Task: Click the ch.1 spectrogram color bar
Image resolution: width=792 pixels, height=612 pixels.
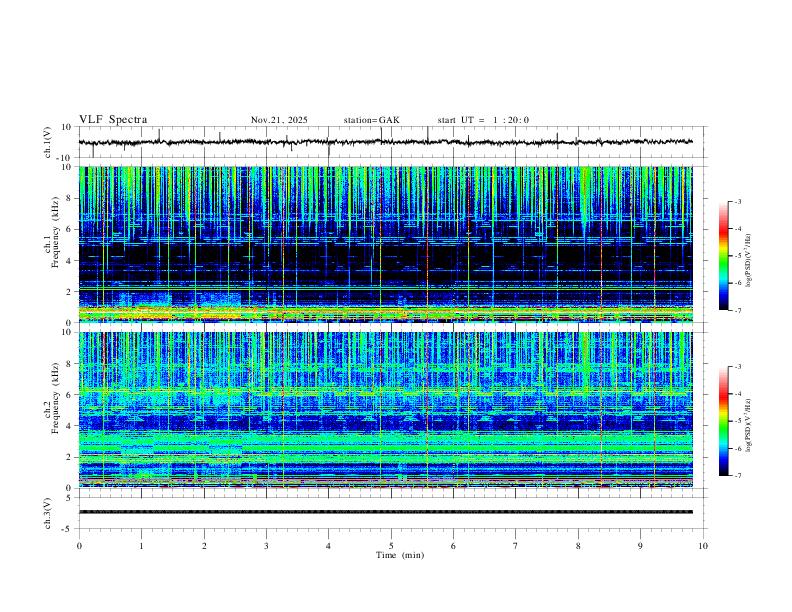Action: [x=724, y=256]
